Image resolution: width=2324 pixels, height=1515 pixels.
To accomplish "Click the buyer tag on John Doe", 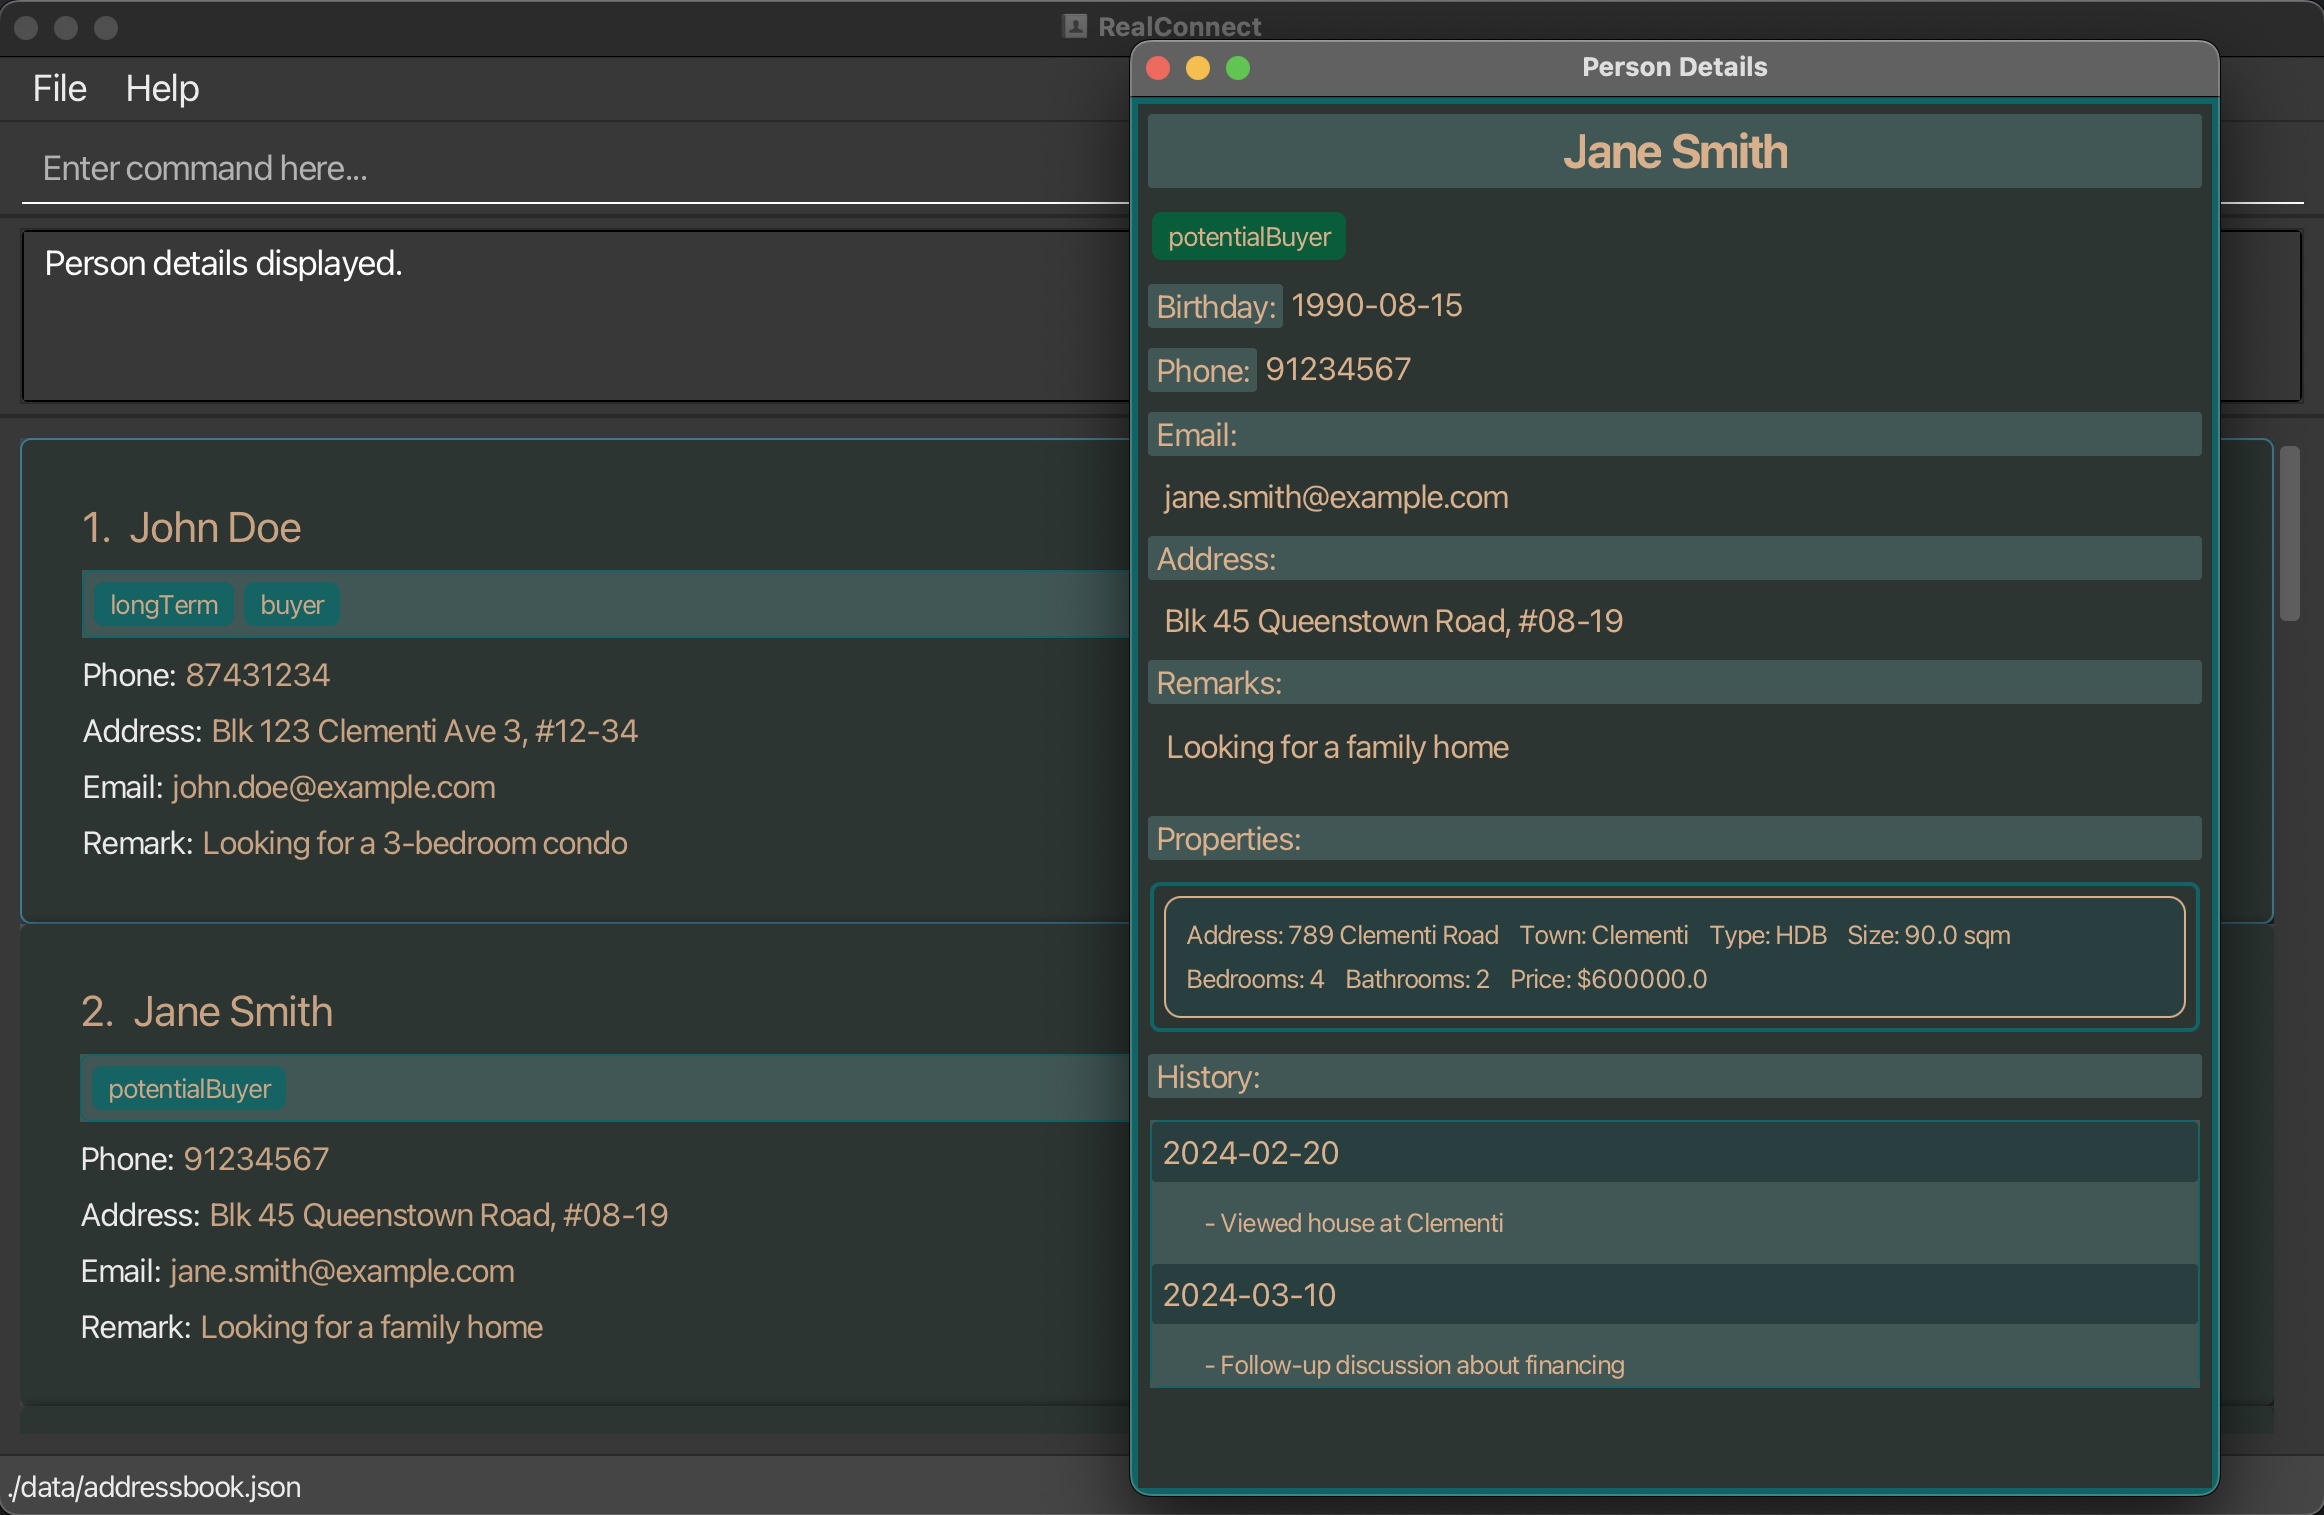I will 292,605.
